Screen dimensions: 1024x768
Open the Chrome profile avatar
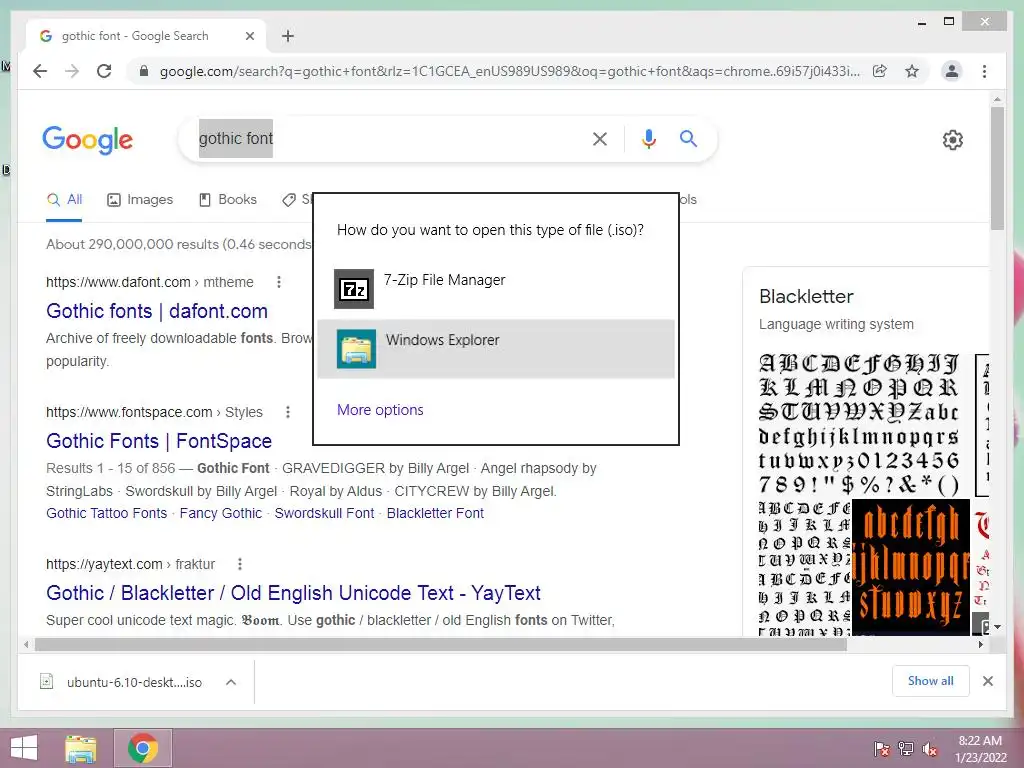point(952,71)
